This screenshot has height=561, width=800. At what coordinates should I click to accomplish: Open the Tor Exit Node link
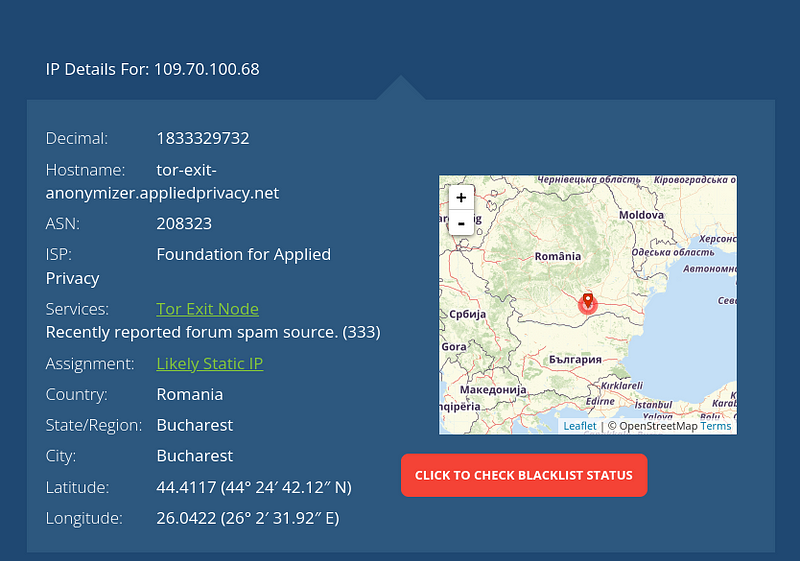pos(207,309)
